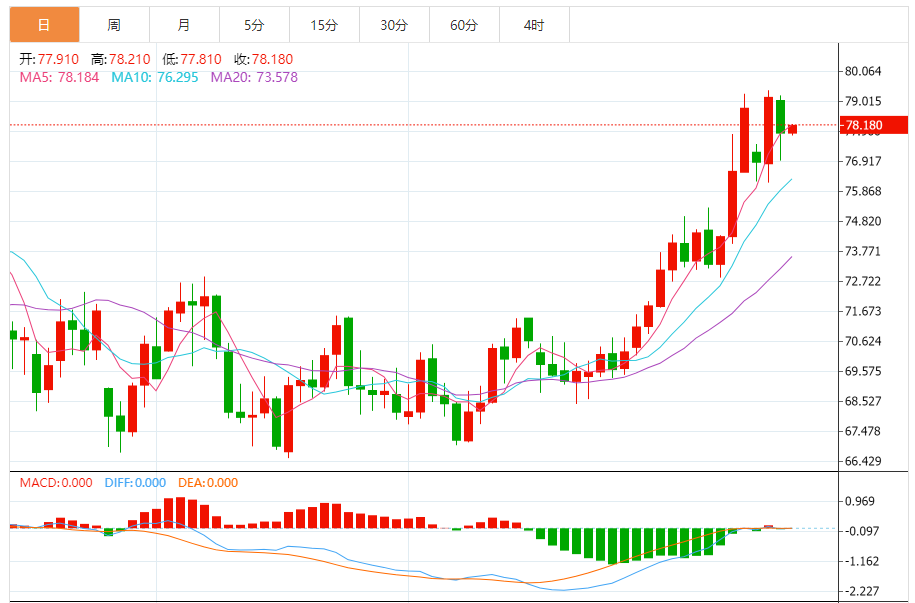Click the 收:78.180 close price value
This screenshot has height=603, width=915.
point(263,59)
